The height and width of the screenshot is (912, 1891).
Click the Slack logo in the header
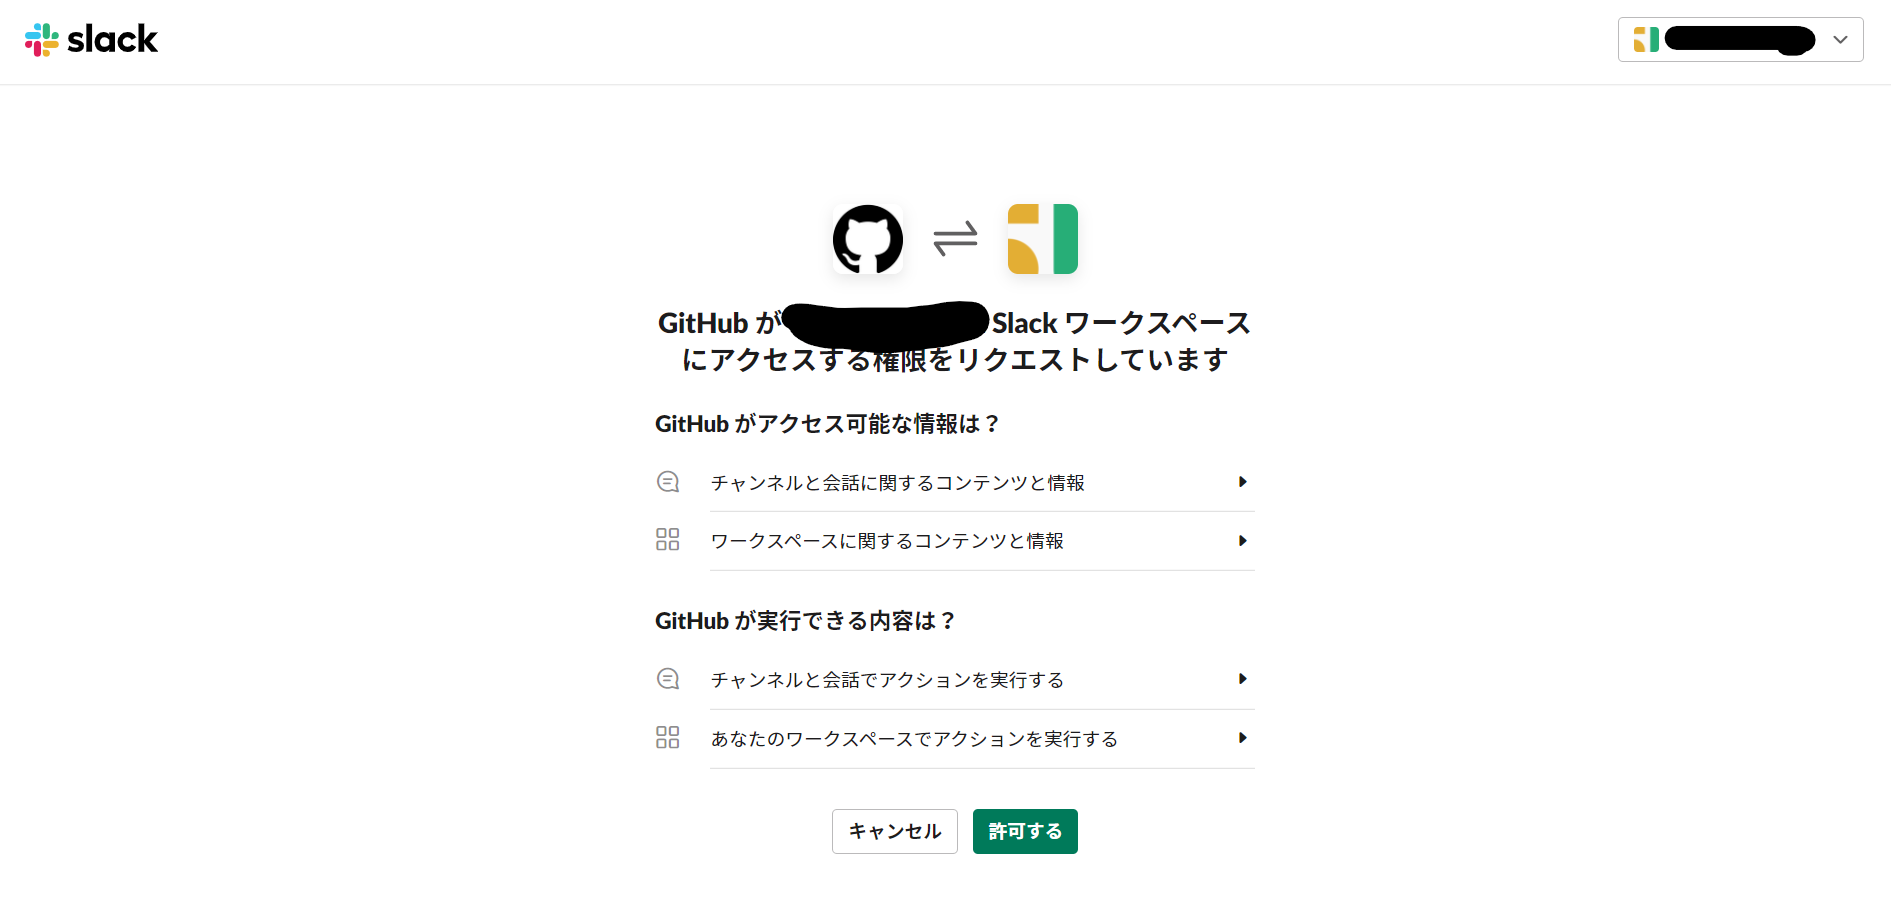click(x=92, y=39)
